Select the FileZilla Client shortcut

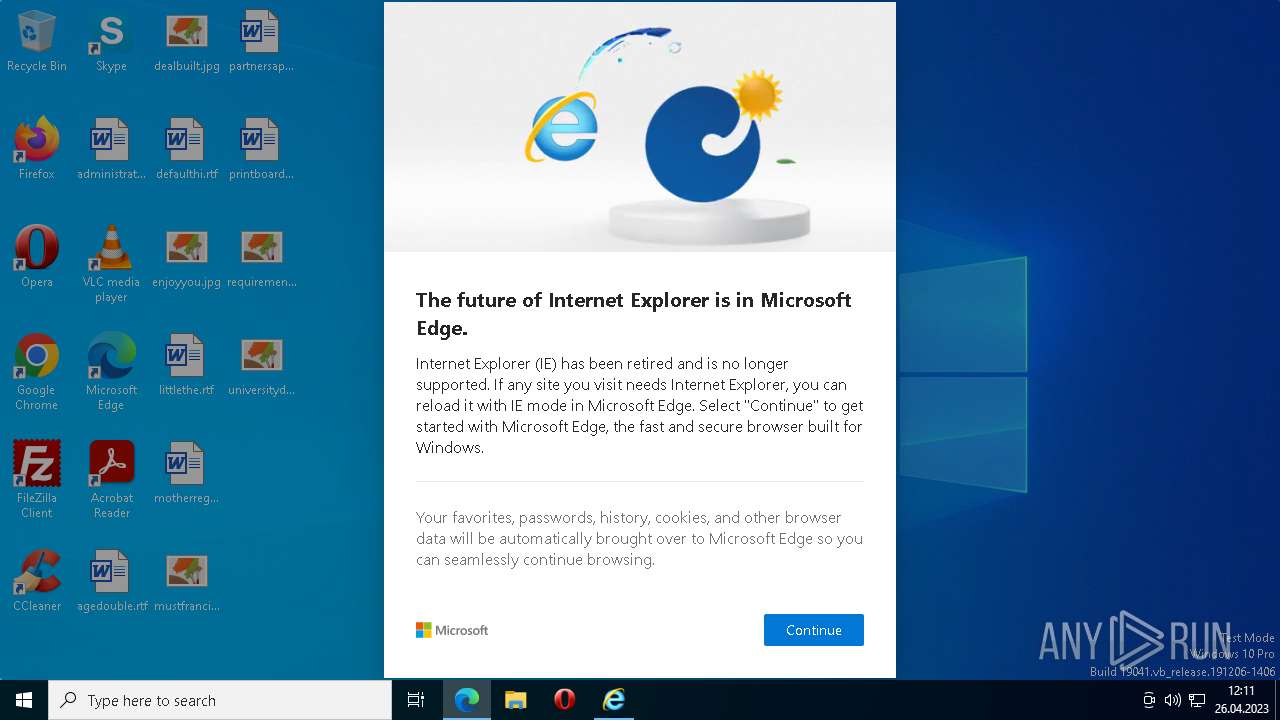click(x=37, y=480)
